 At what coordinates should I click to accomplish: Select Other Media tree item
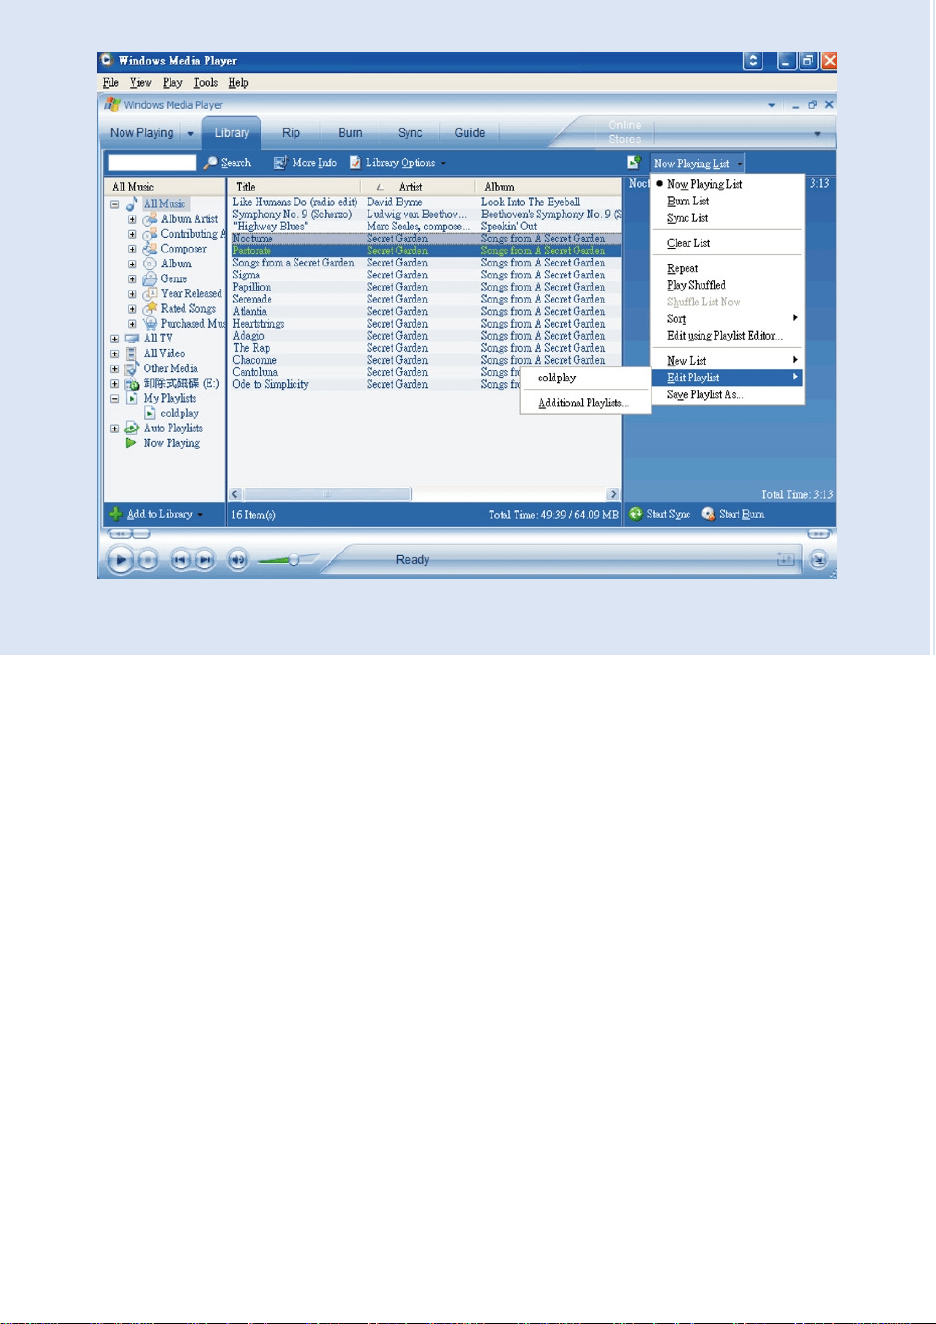(x=170, y=369)
